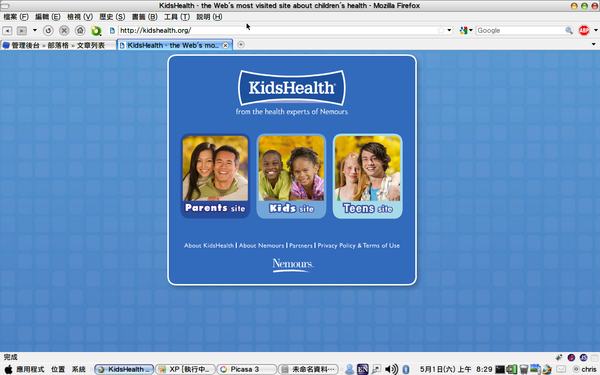Open the list-all-tabs dropdown arrow
This screenshot has height=375, width=600.
(x=593, y=44)
